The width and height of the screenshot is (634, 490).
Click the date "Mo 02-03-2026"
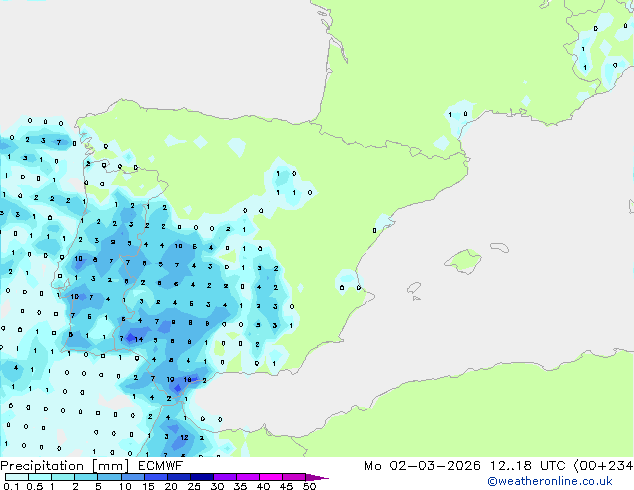point(423,466)
